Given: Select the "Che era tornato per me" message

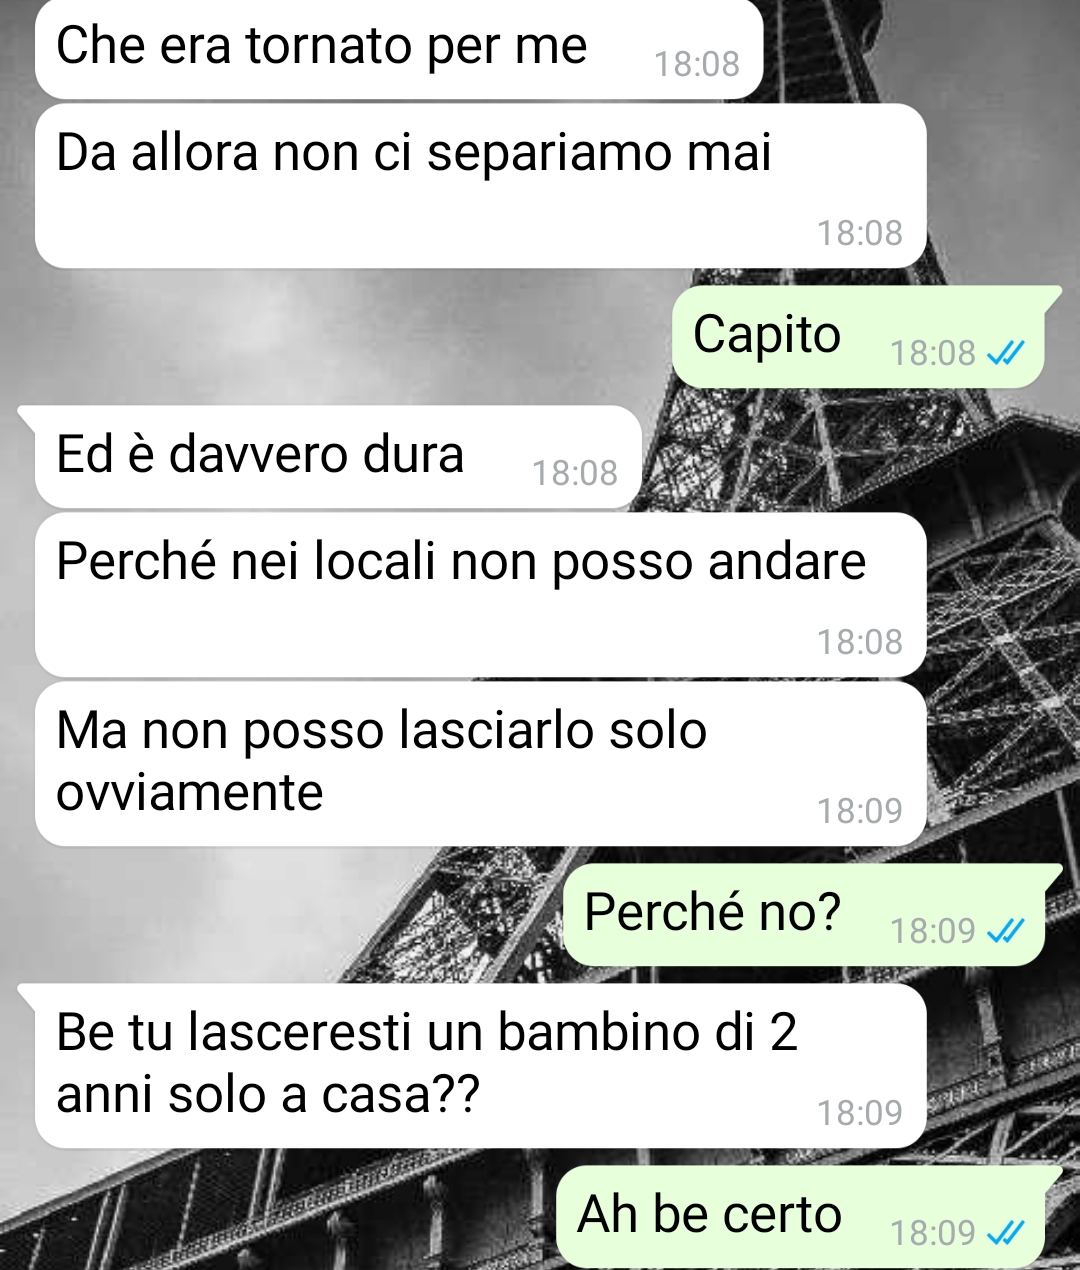Looking at the screenshot, I should (399, 50).
